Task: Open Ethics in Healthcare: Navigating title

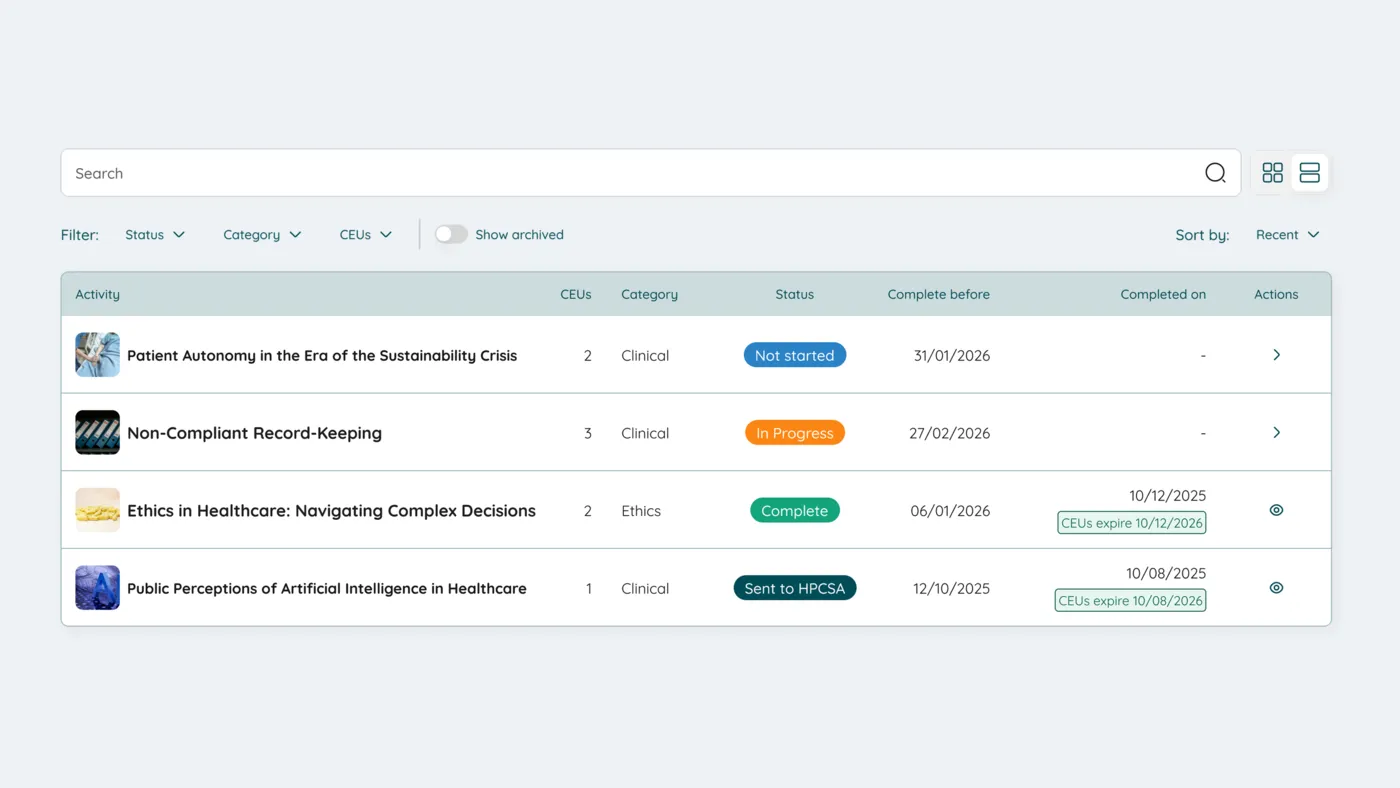Action: 331,511
